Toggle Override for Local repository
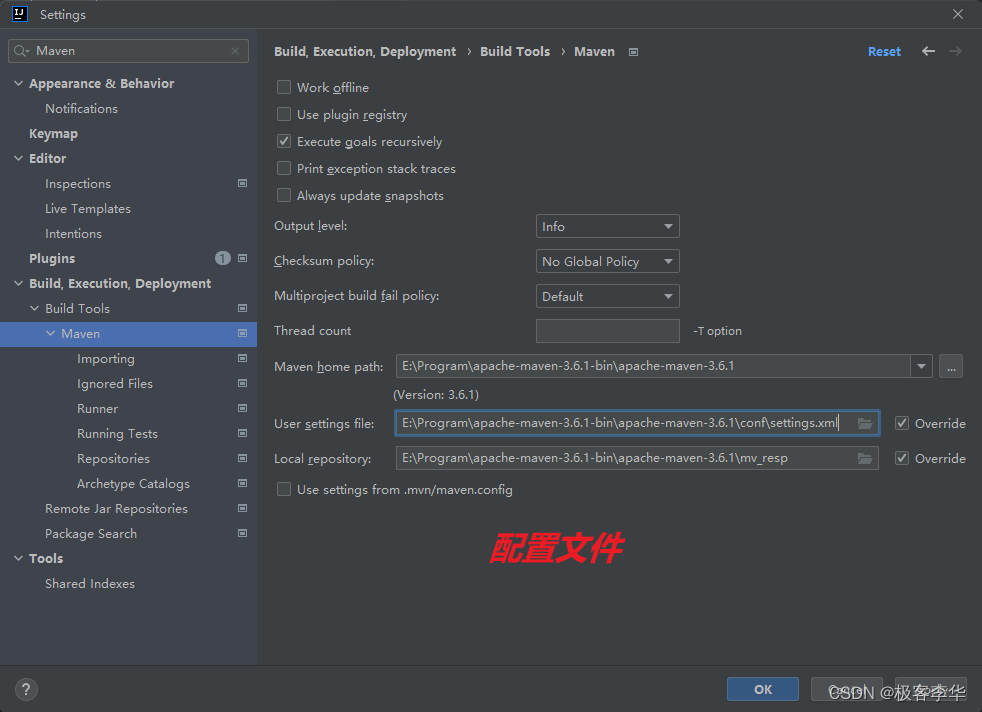Viewport: 982px width, 712px height. click(902, 458)
